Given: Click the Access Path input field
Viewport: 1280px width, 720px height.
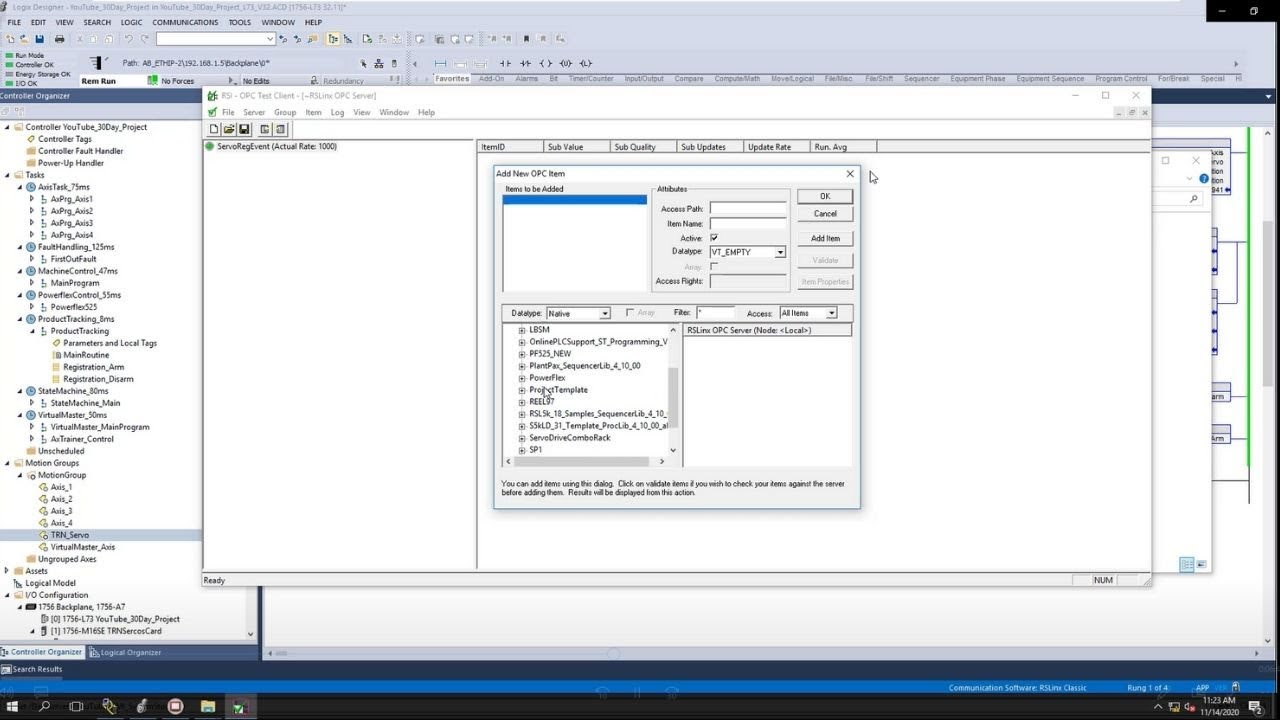Looking at the screenshot, I should click(x=748, y=209).
